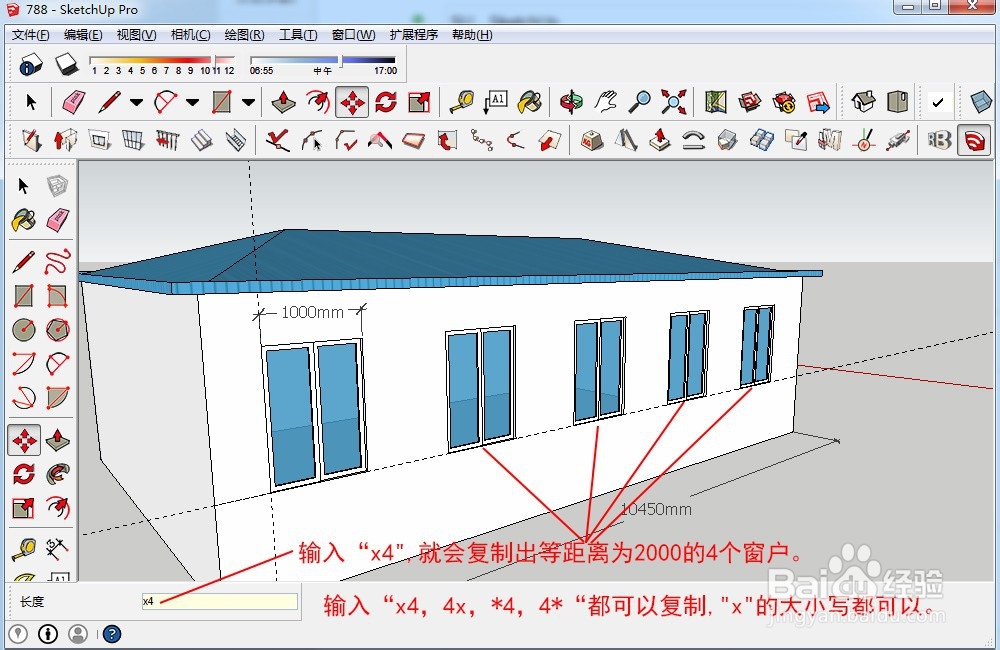Viewport: 1000px width, 650px height.
Task: Click the blue help question-mark status icon
Action: click(112, 634)
